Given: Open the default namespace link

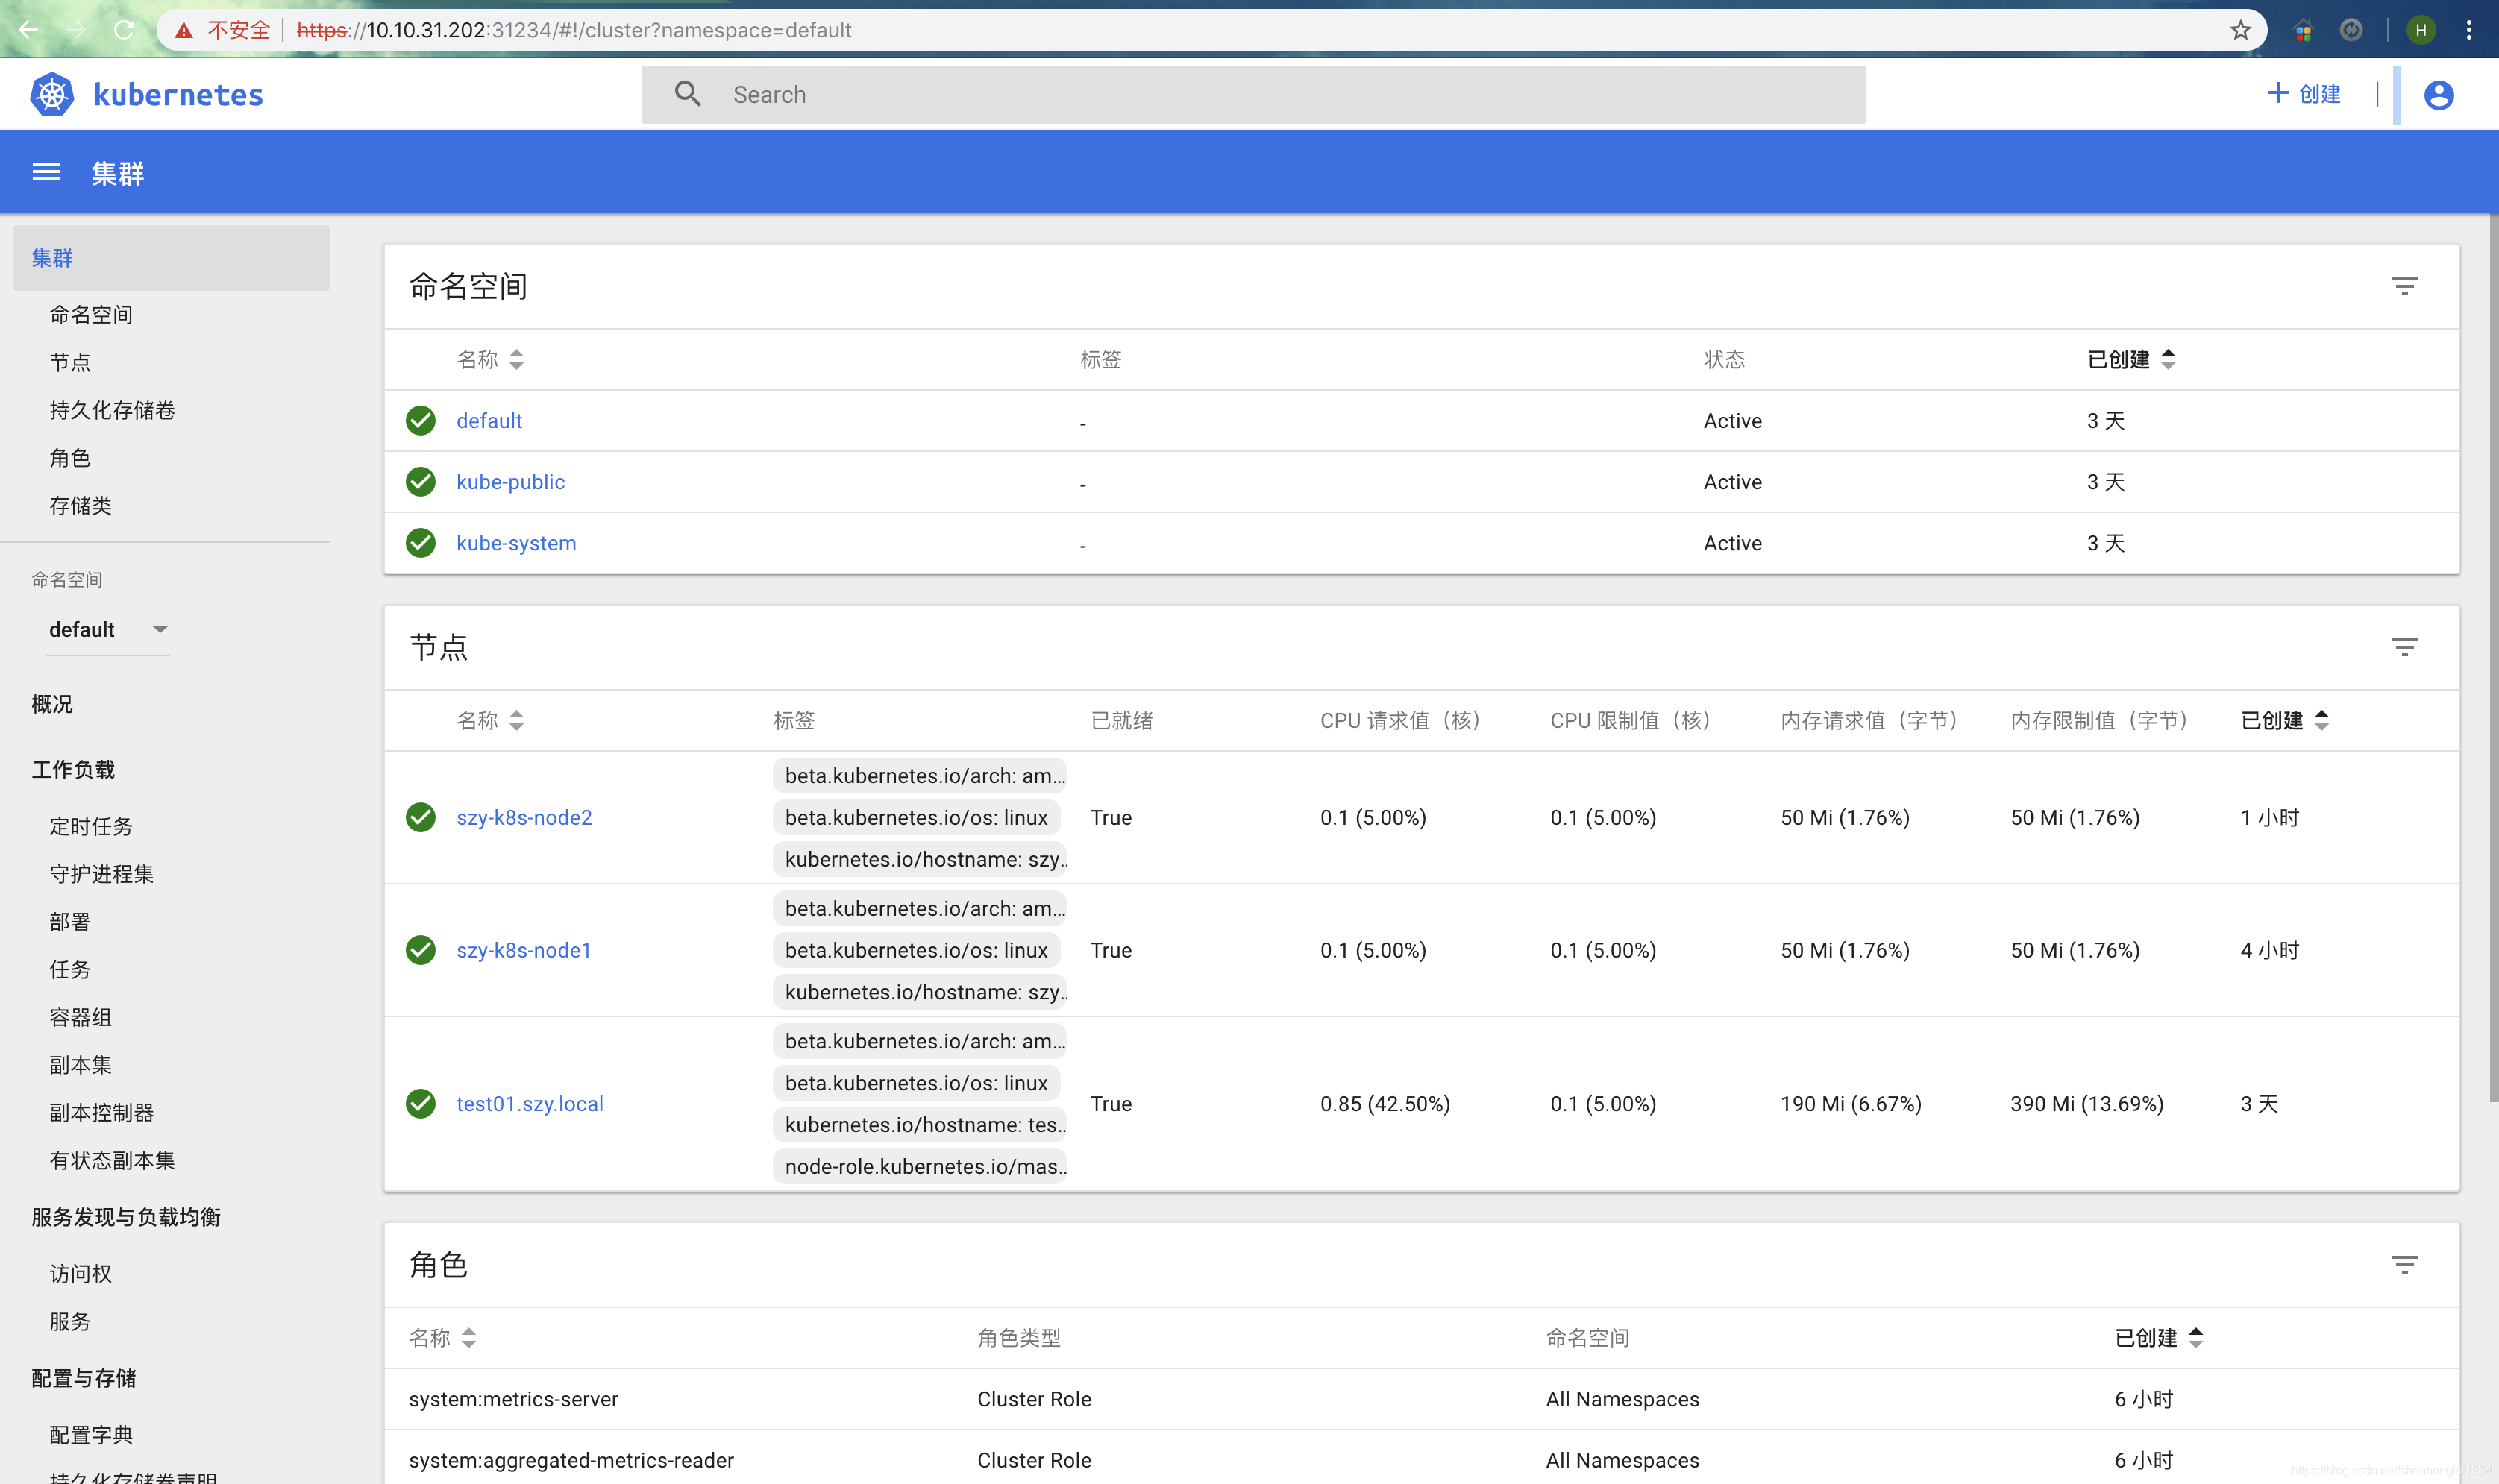Looking at the screenshot, I should [489, 421].
